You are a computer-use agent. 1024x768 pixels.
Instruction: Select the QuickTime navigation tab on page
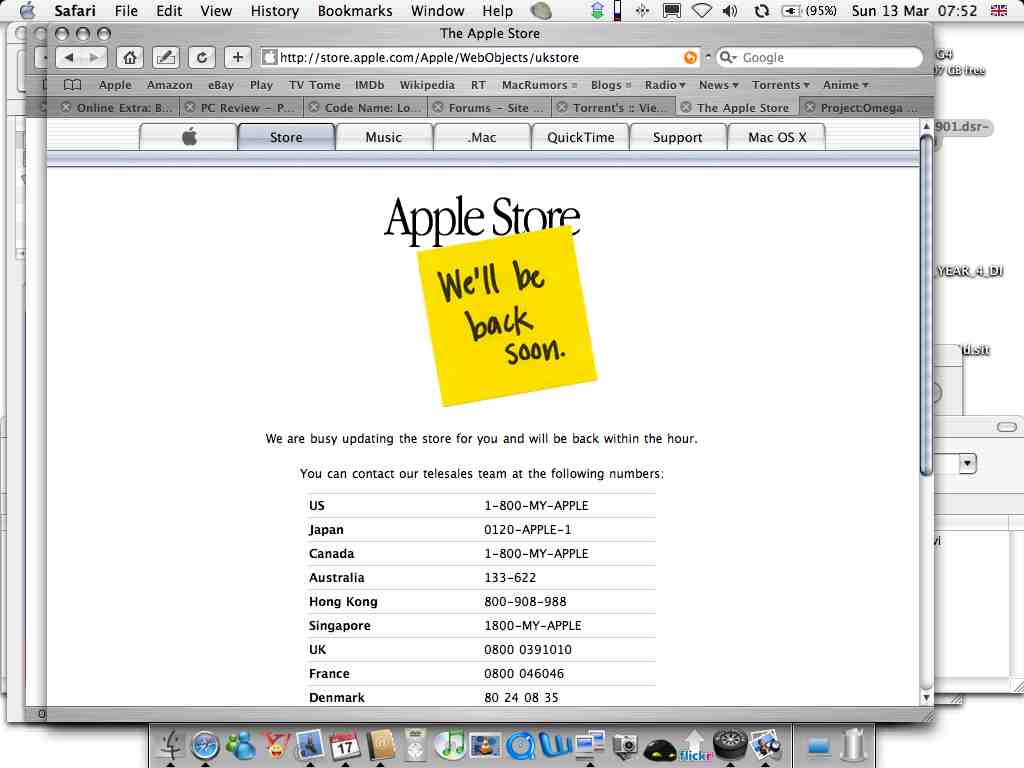[581, 137]
